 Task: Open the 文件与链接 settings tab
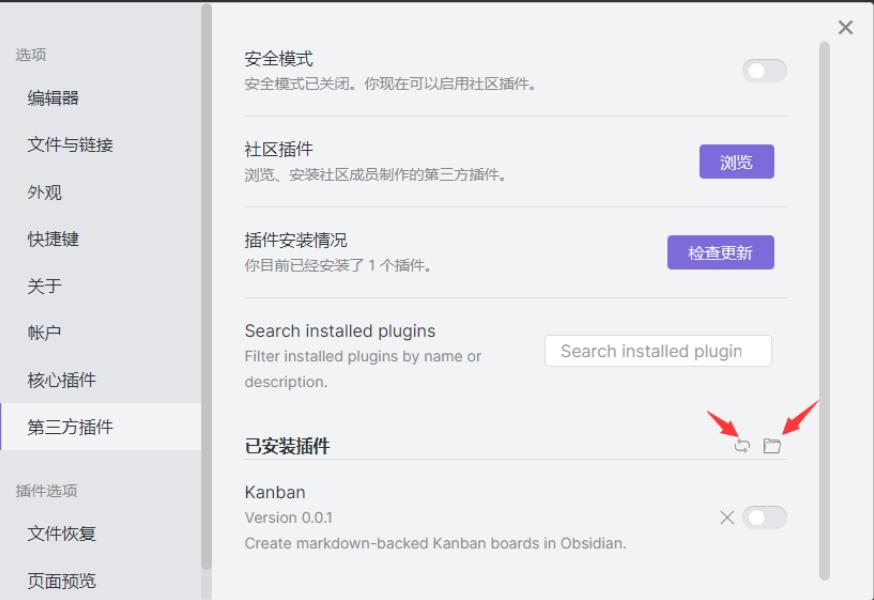100,145
